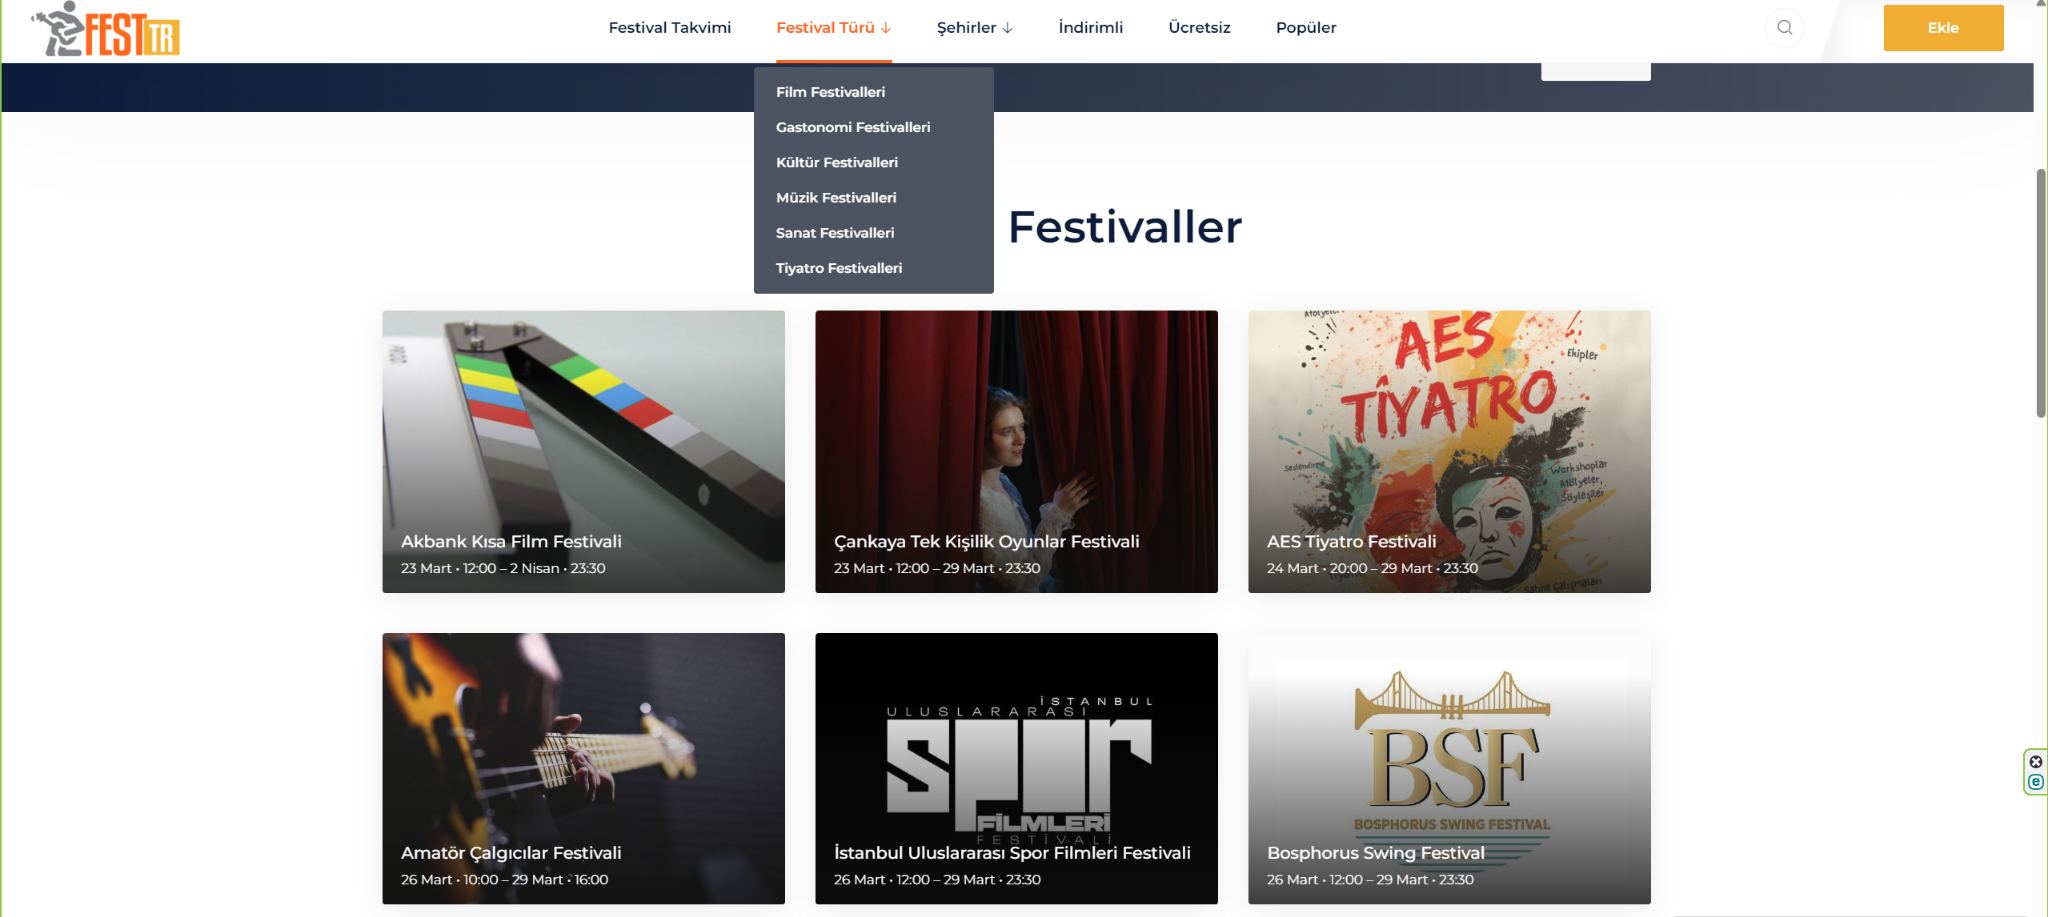Go to Festival Takvimi page

pos(670,28)
